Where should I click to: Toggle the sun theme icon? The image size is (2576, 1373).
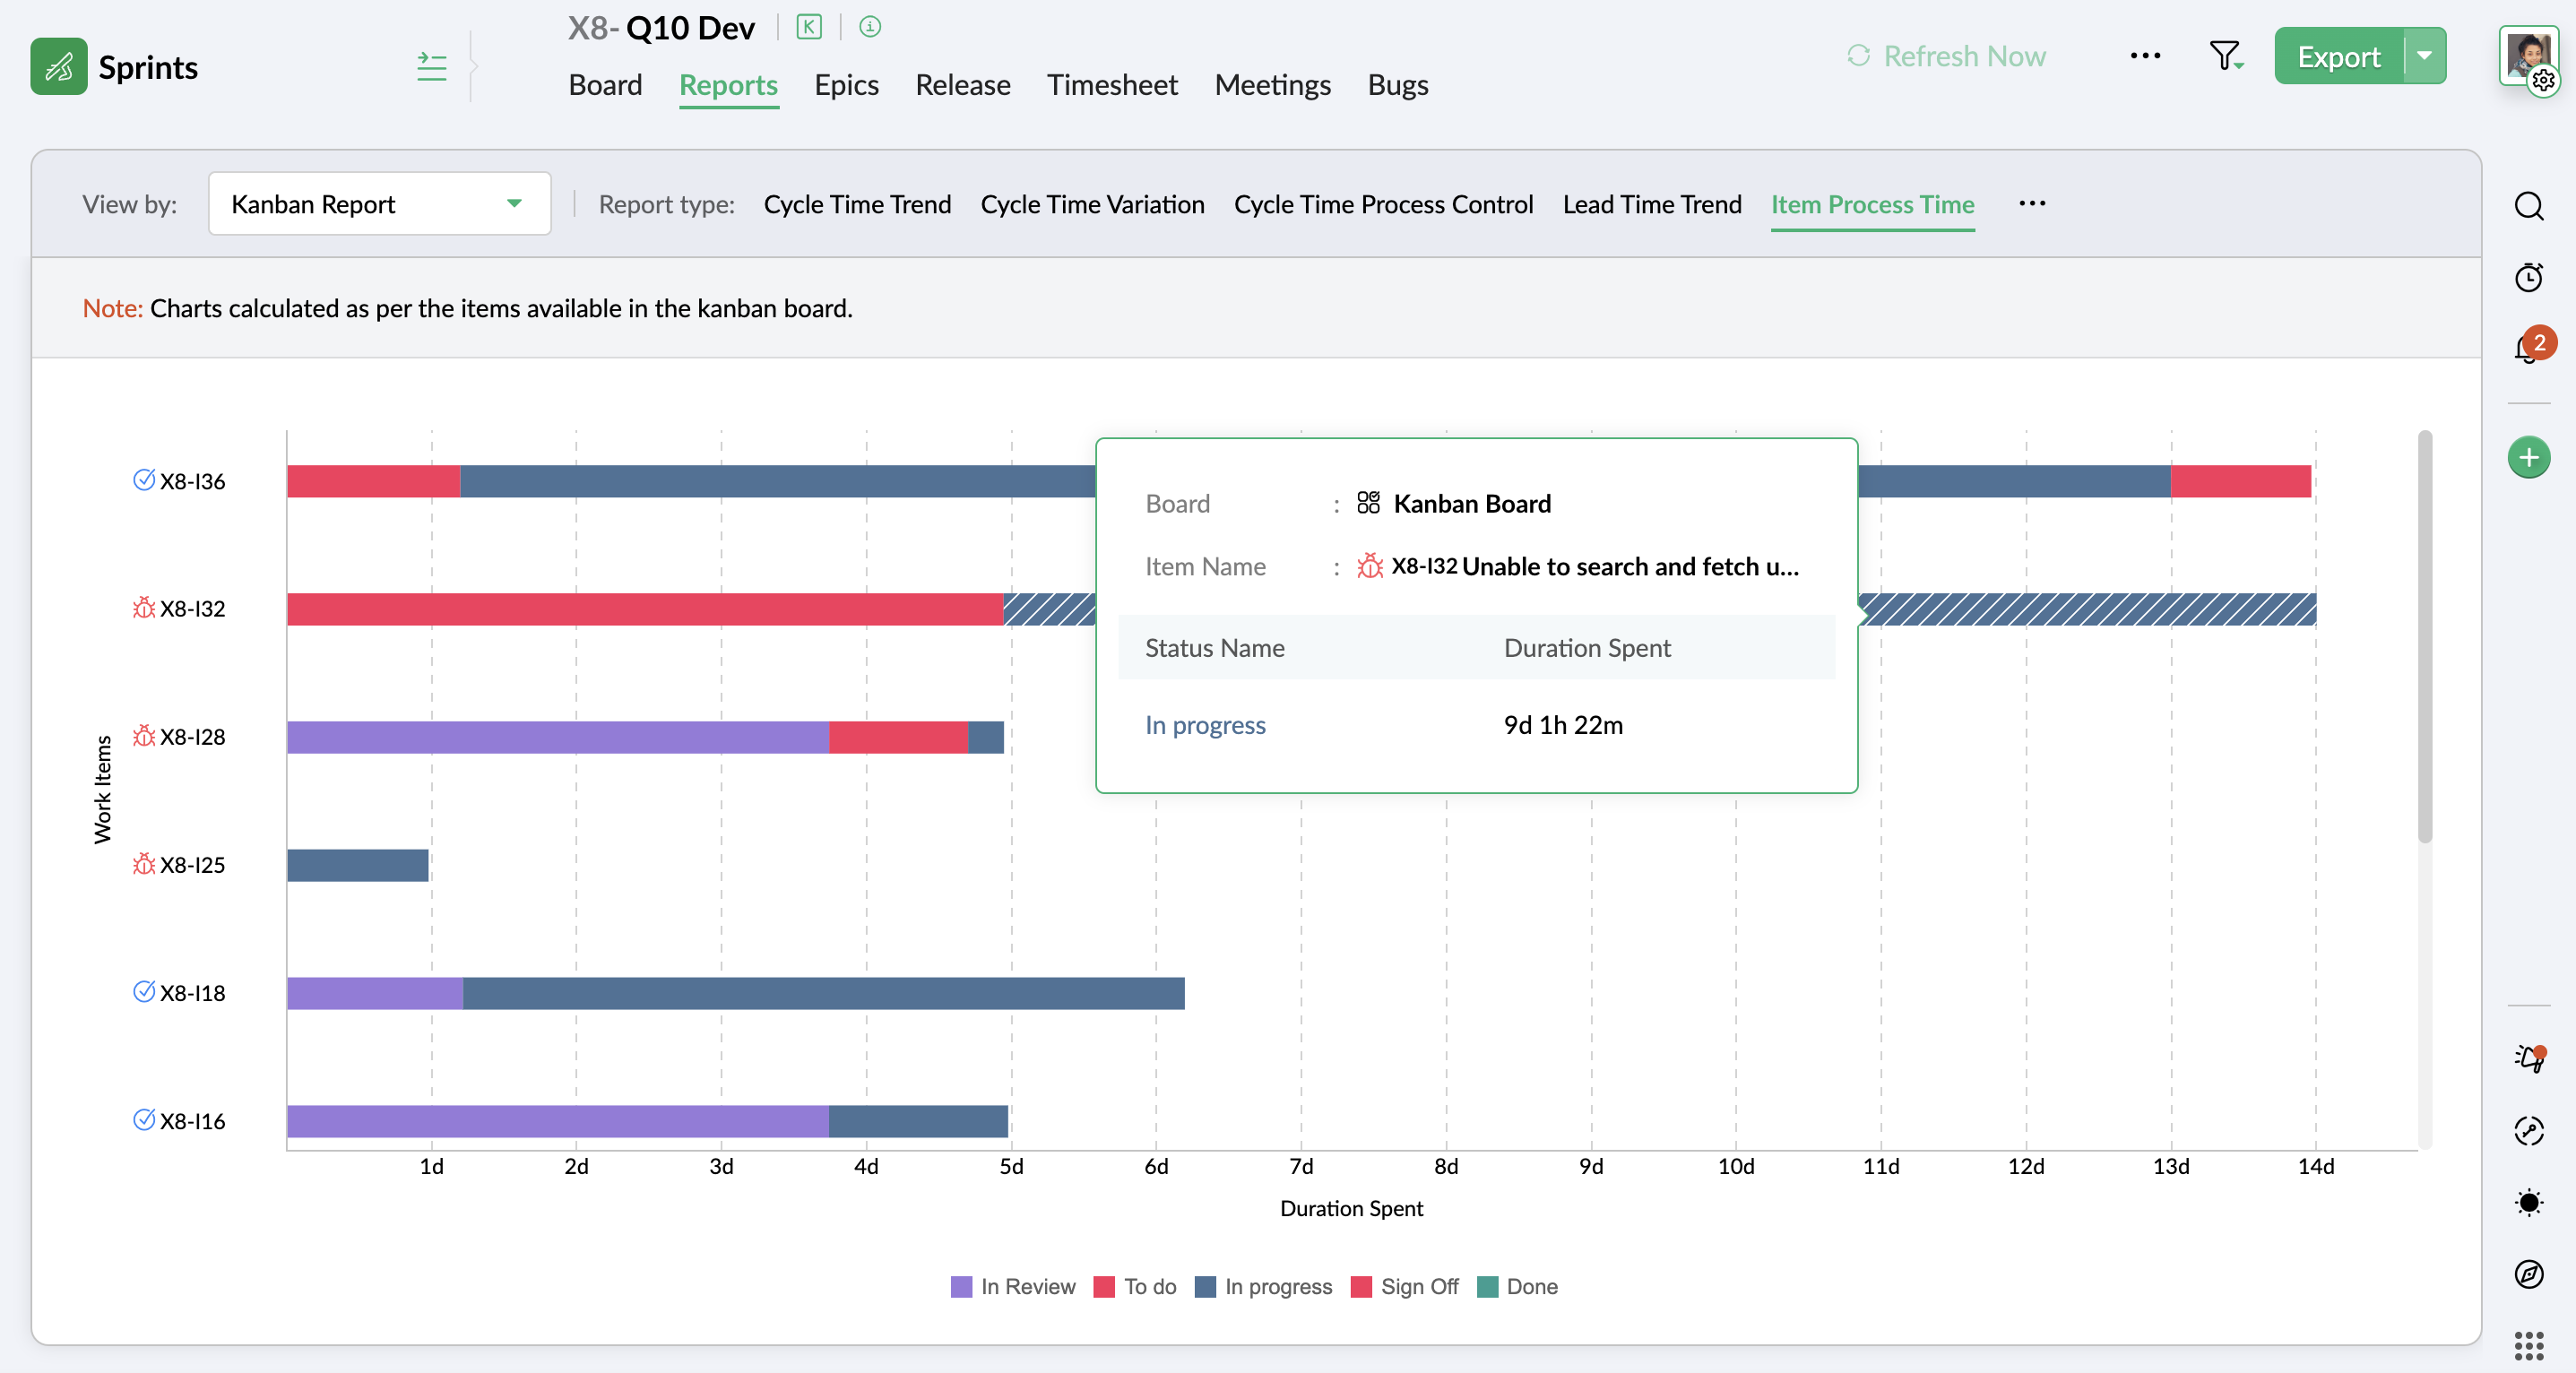pos(2528,1202)
